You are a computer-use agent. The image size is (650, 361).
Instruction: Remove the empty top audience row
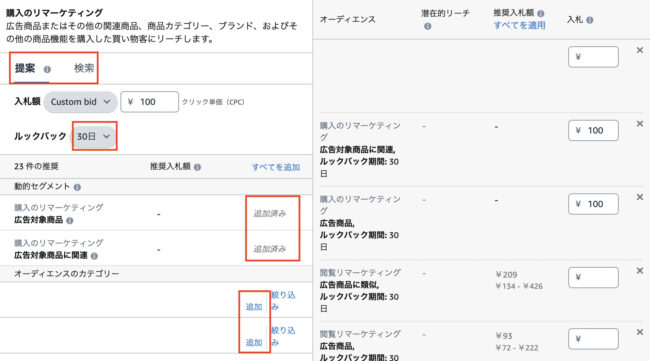coord(640,50)
